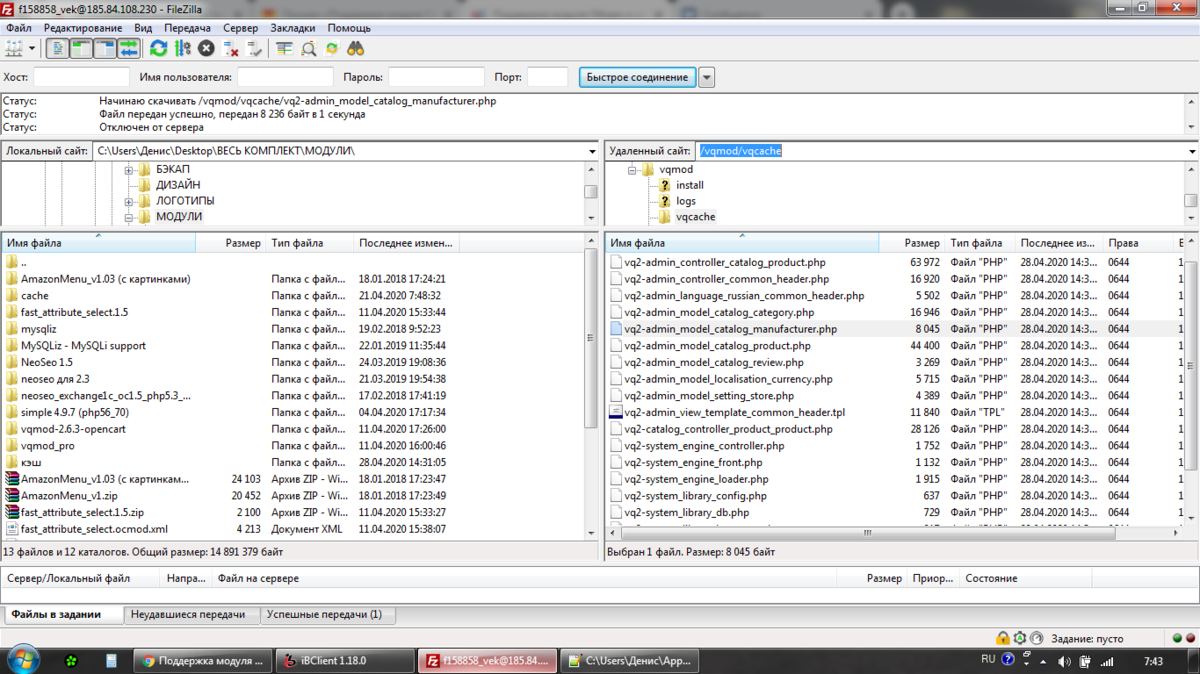
Task: Open the iBClient 1.18.0 taskbar item
Action: [343, 661]
